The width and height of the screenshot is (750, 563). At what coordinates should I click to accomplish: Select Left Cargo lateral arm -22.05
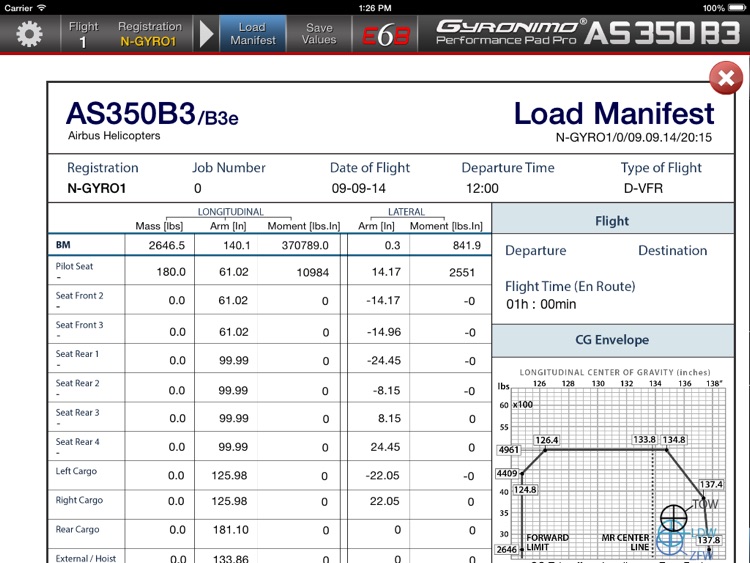point(383,476)
